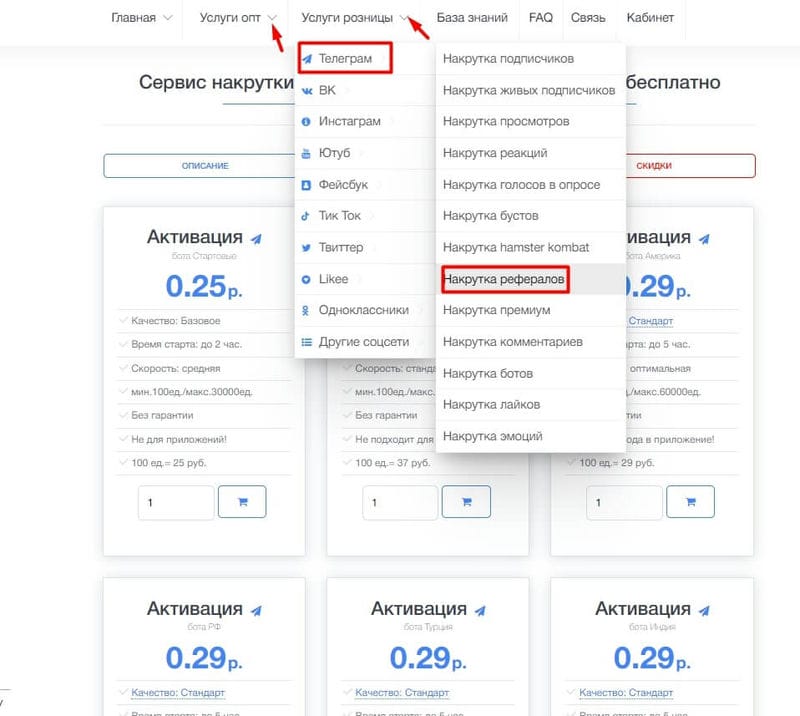This screenshot has height=716, width=800.
Task: Click the ОПИСАНИЕ button
Action: (x=205, y=166)
